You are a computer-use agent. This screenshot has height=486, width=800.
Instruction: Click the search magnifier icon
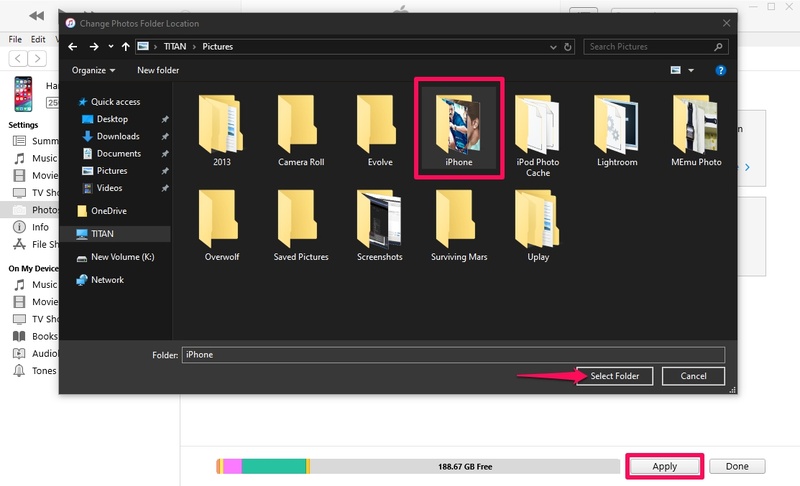718,46
